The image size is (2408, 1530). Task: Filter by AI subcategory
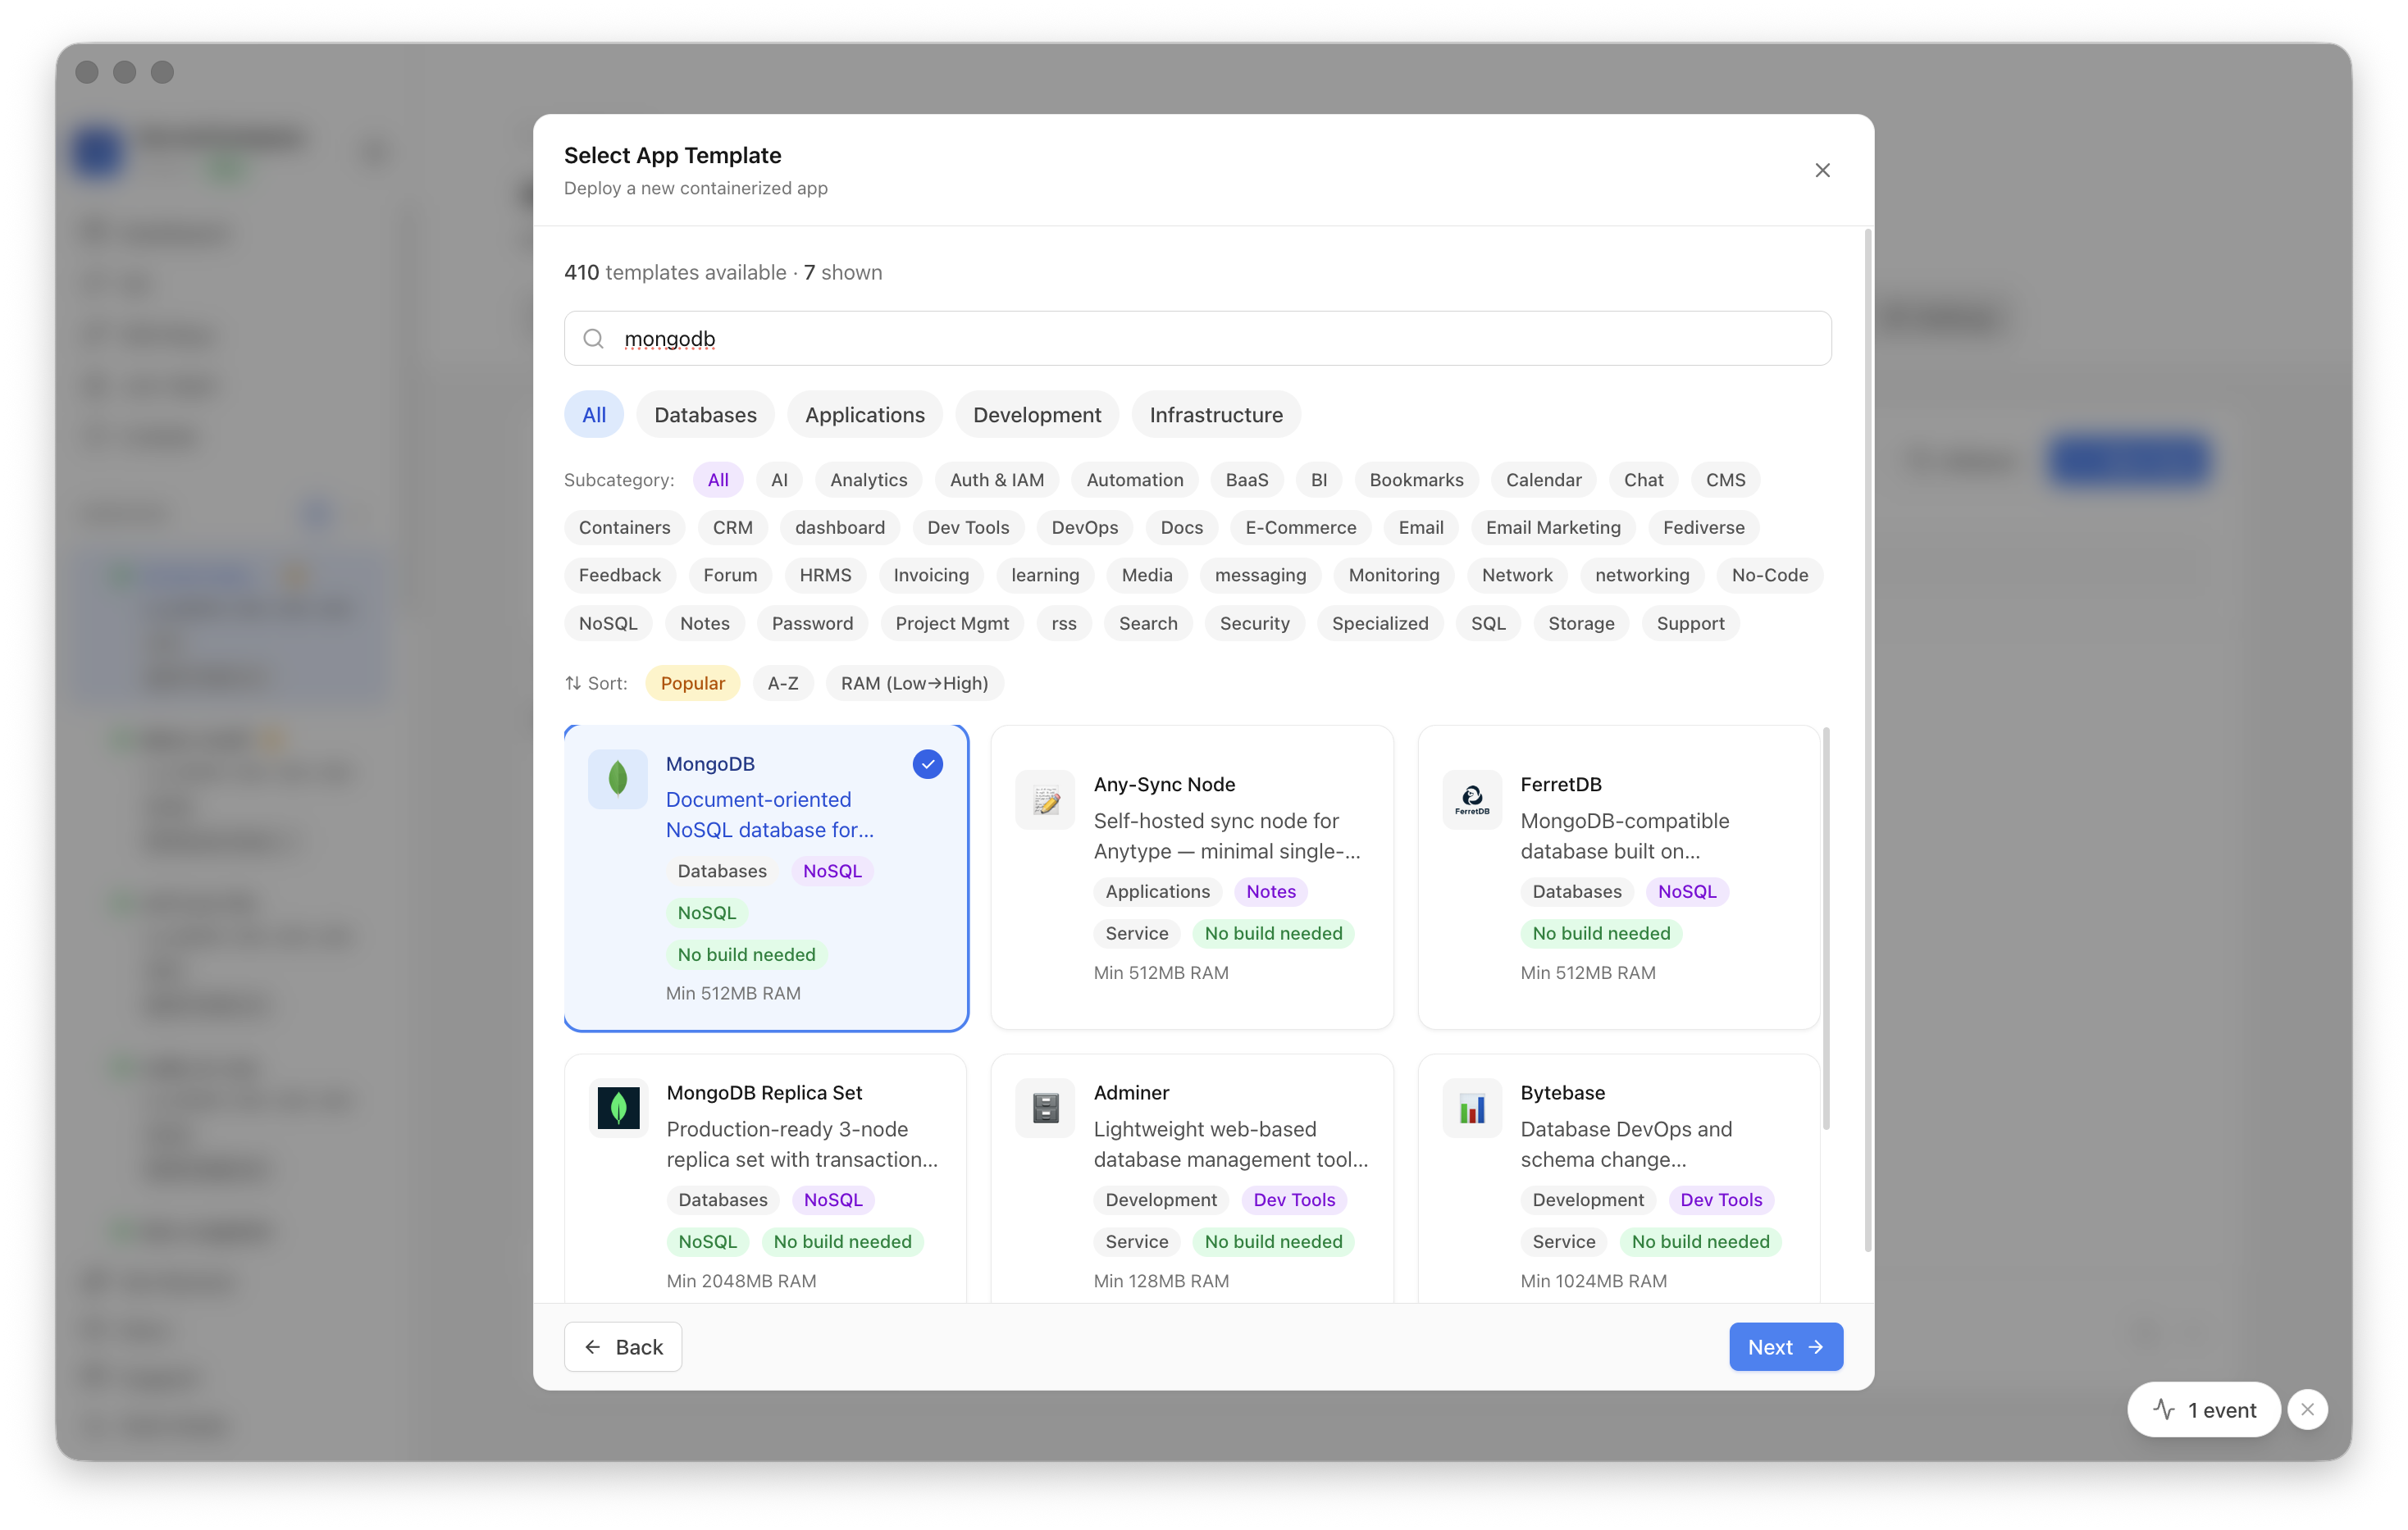pyautogui.click(x=779, y=480)
